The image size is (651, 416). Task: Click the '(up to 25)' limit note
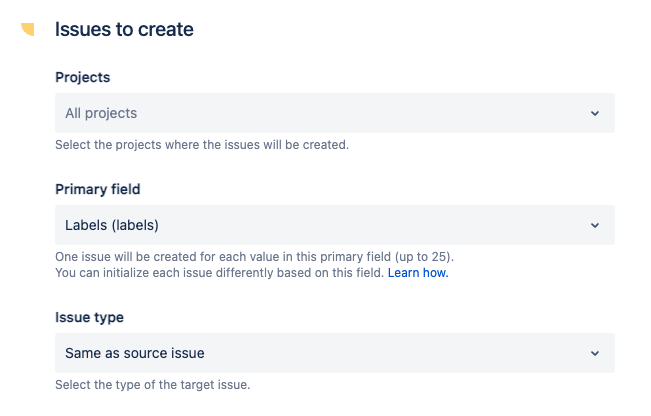tap(425, 257)
